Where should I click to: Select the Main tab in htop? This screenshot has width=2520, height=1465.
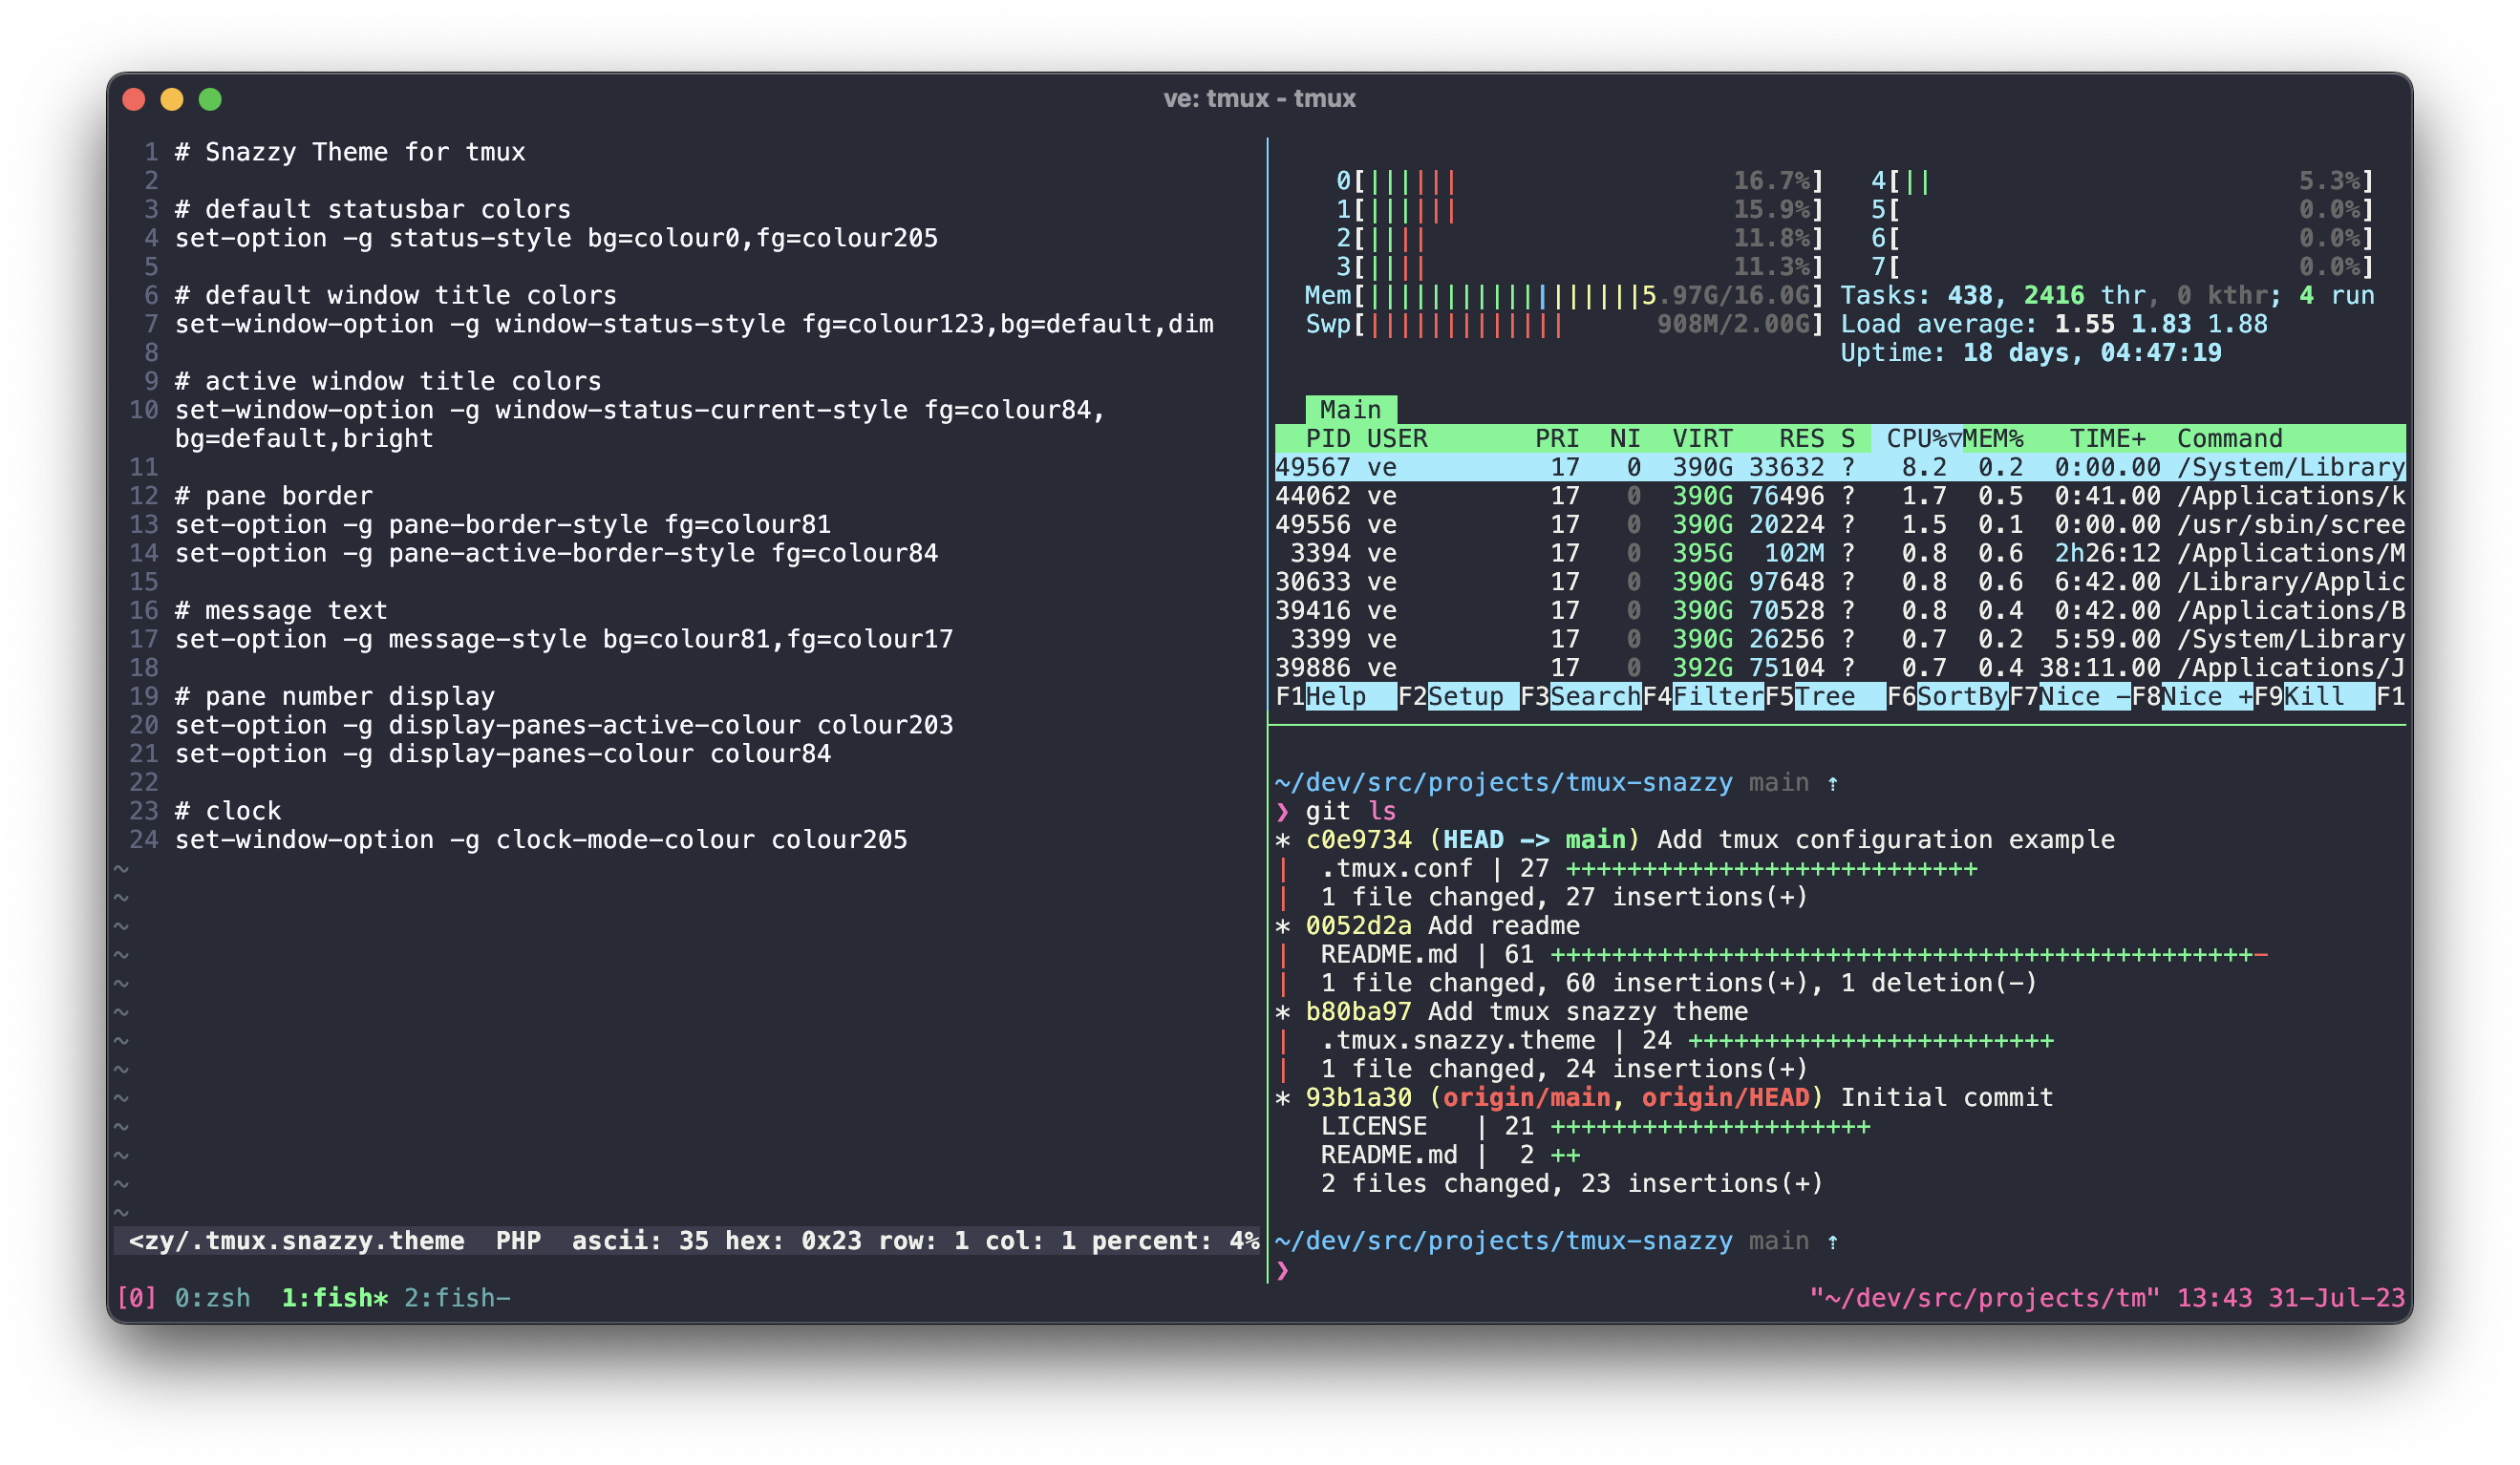[x=1350, y=410]
